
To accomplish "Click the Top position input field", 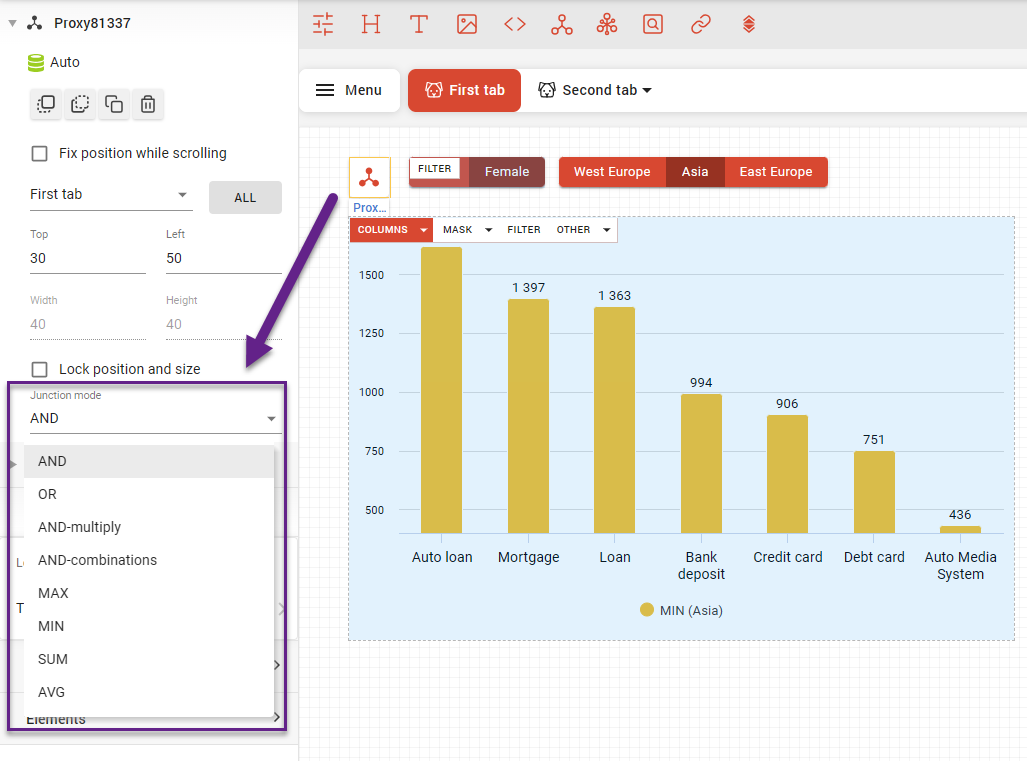I will 87,258.
